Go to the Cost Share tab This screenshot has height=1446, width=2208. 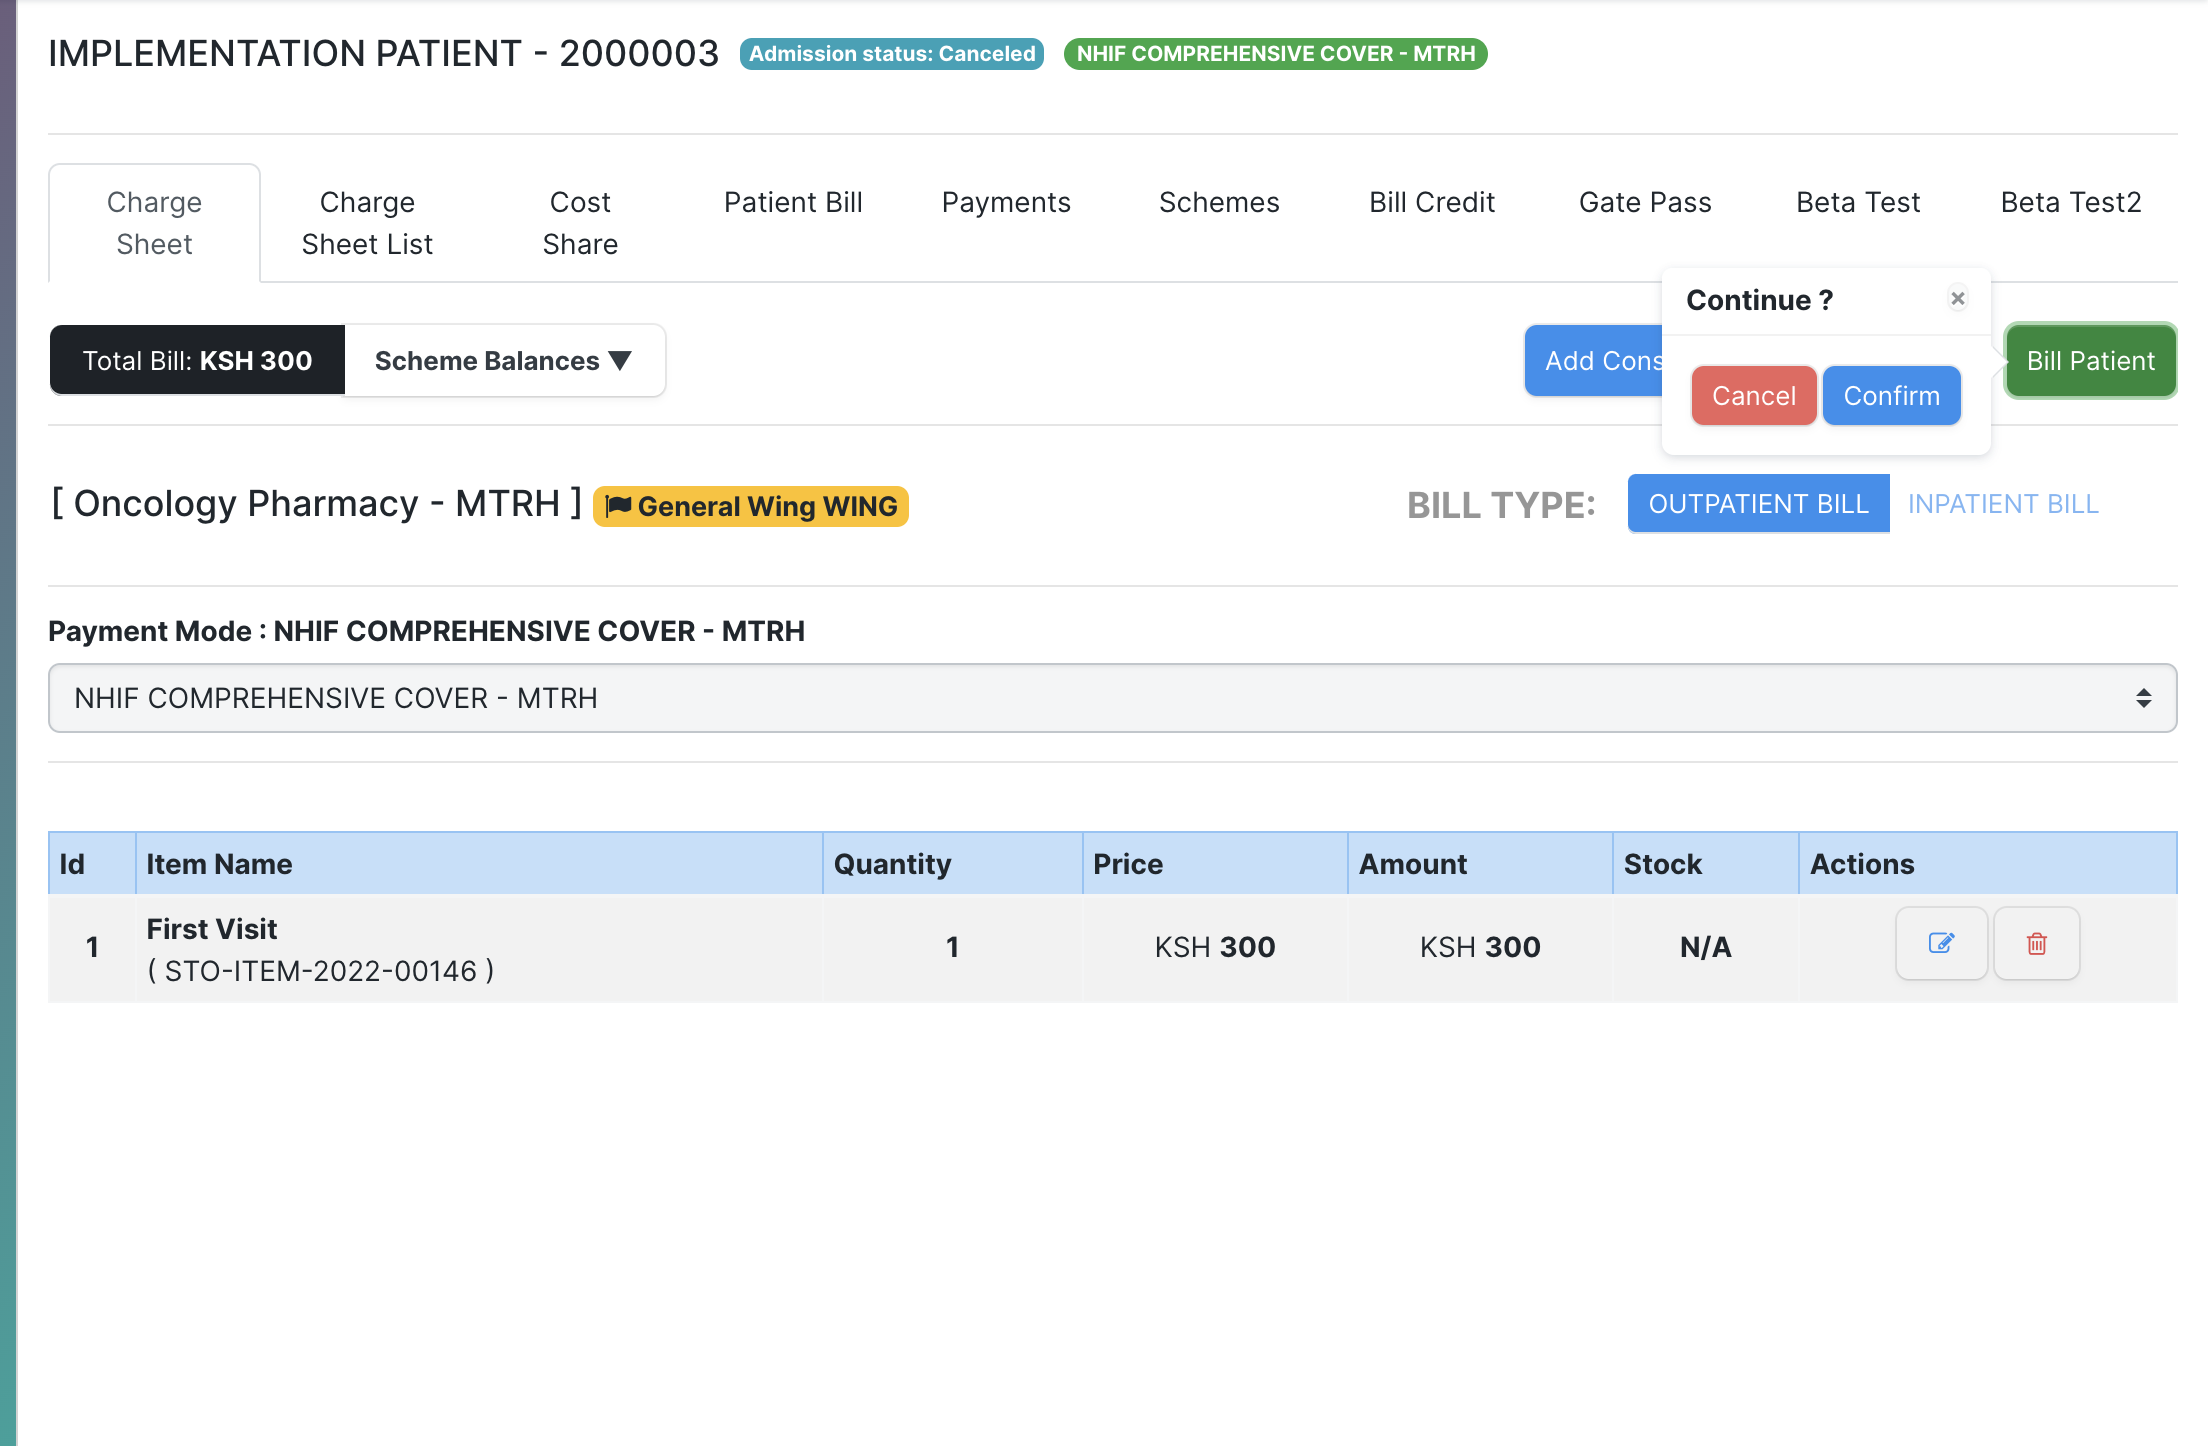click(x=580, y=223)
